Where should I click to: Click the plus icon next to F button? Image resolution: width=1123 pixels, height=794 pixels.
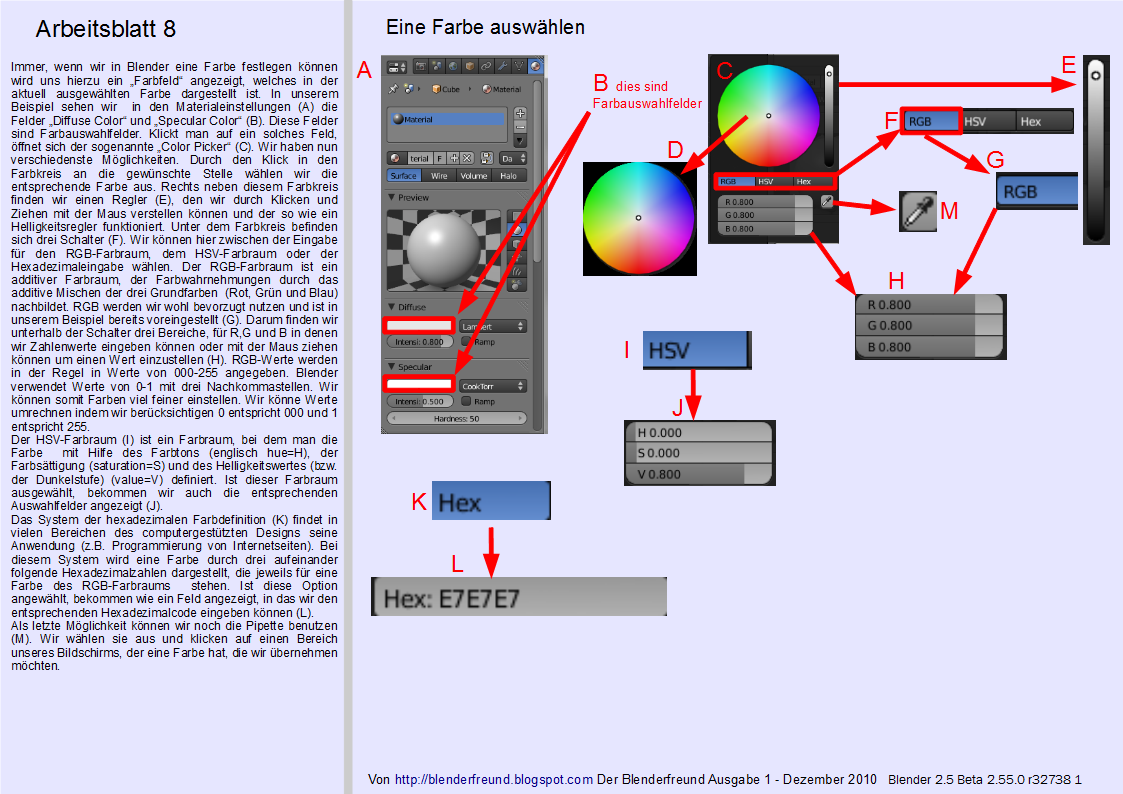coord(453,158)
